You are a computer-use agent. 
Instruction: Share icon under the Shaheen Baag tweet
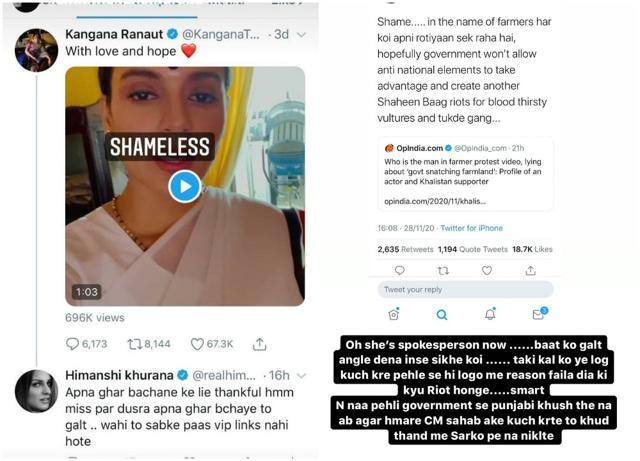(x=530, y=270)
